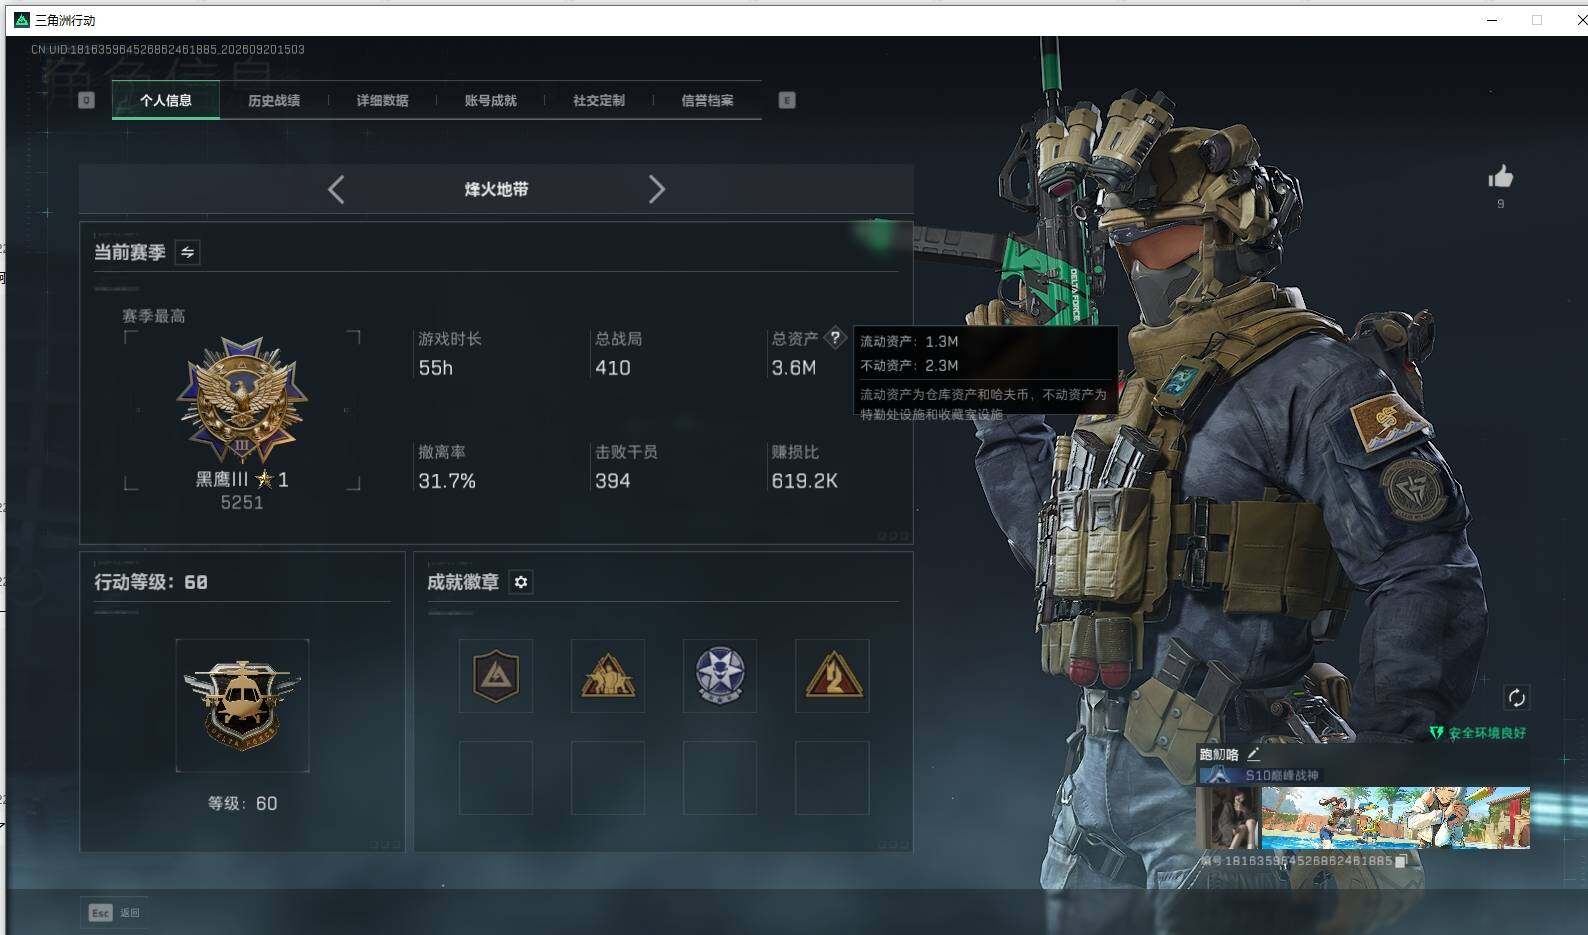
Task: View the 信誉档案 tab
Action: [x=707, y=100]
